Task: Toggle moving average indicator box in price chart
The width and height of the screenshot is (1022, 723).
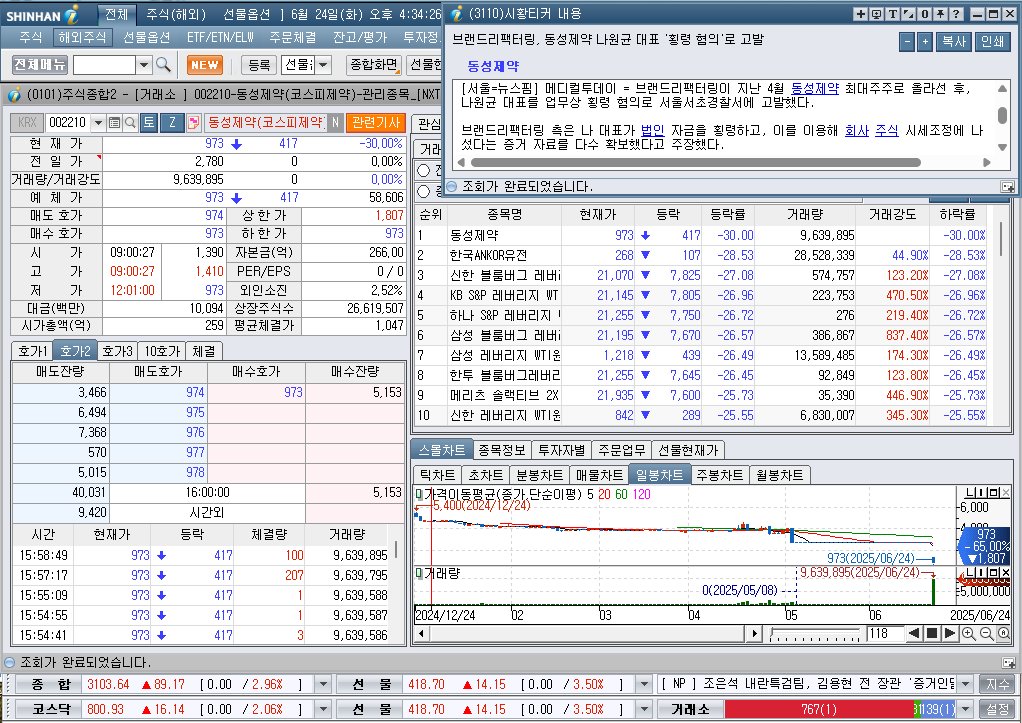Action: (x=419, y=494)
